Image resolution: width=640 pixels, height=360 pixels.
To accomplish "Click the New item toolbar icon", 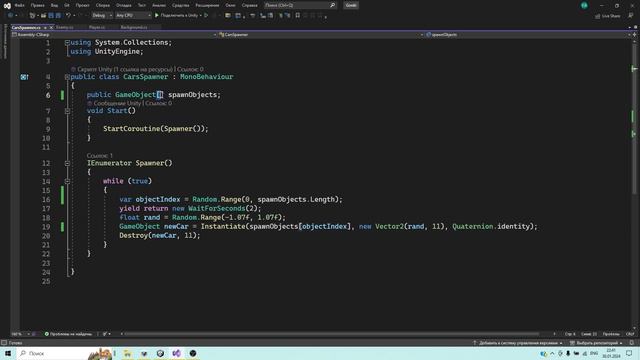I will [32, 16].
